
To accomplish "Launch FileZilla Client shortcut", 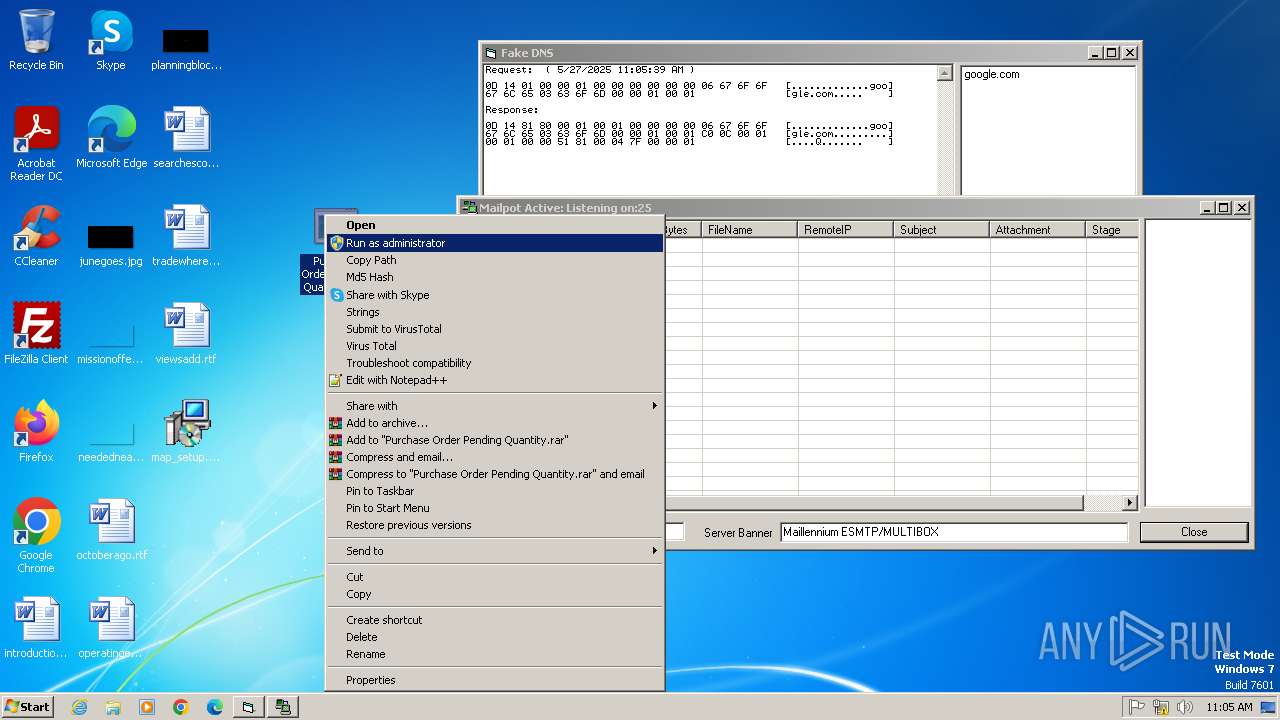I will point(36,333).
